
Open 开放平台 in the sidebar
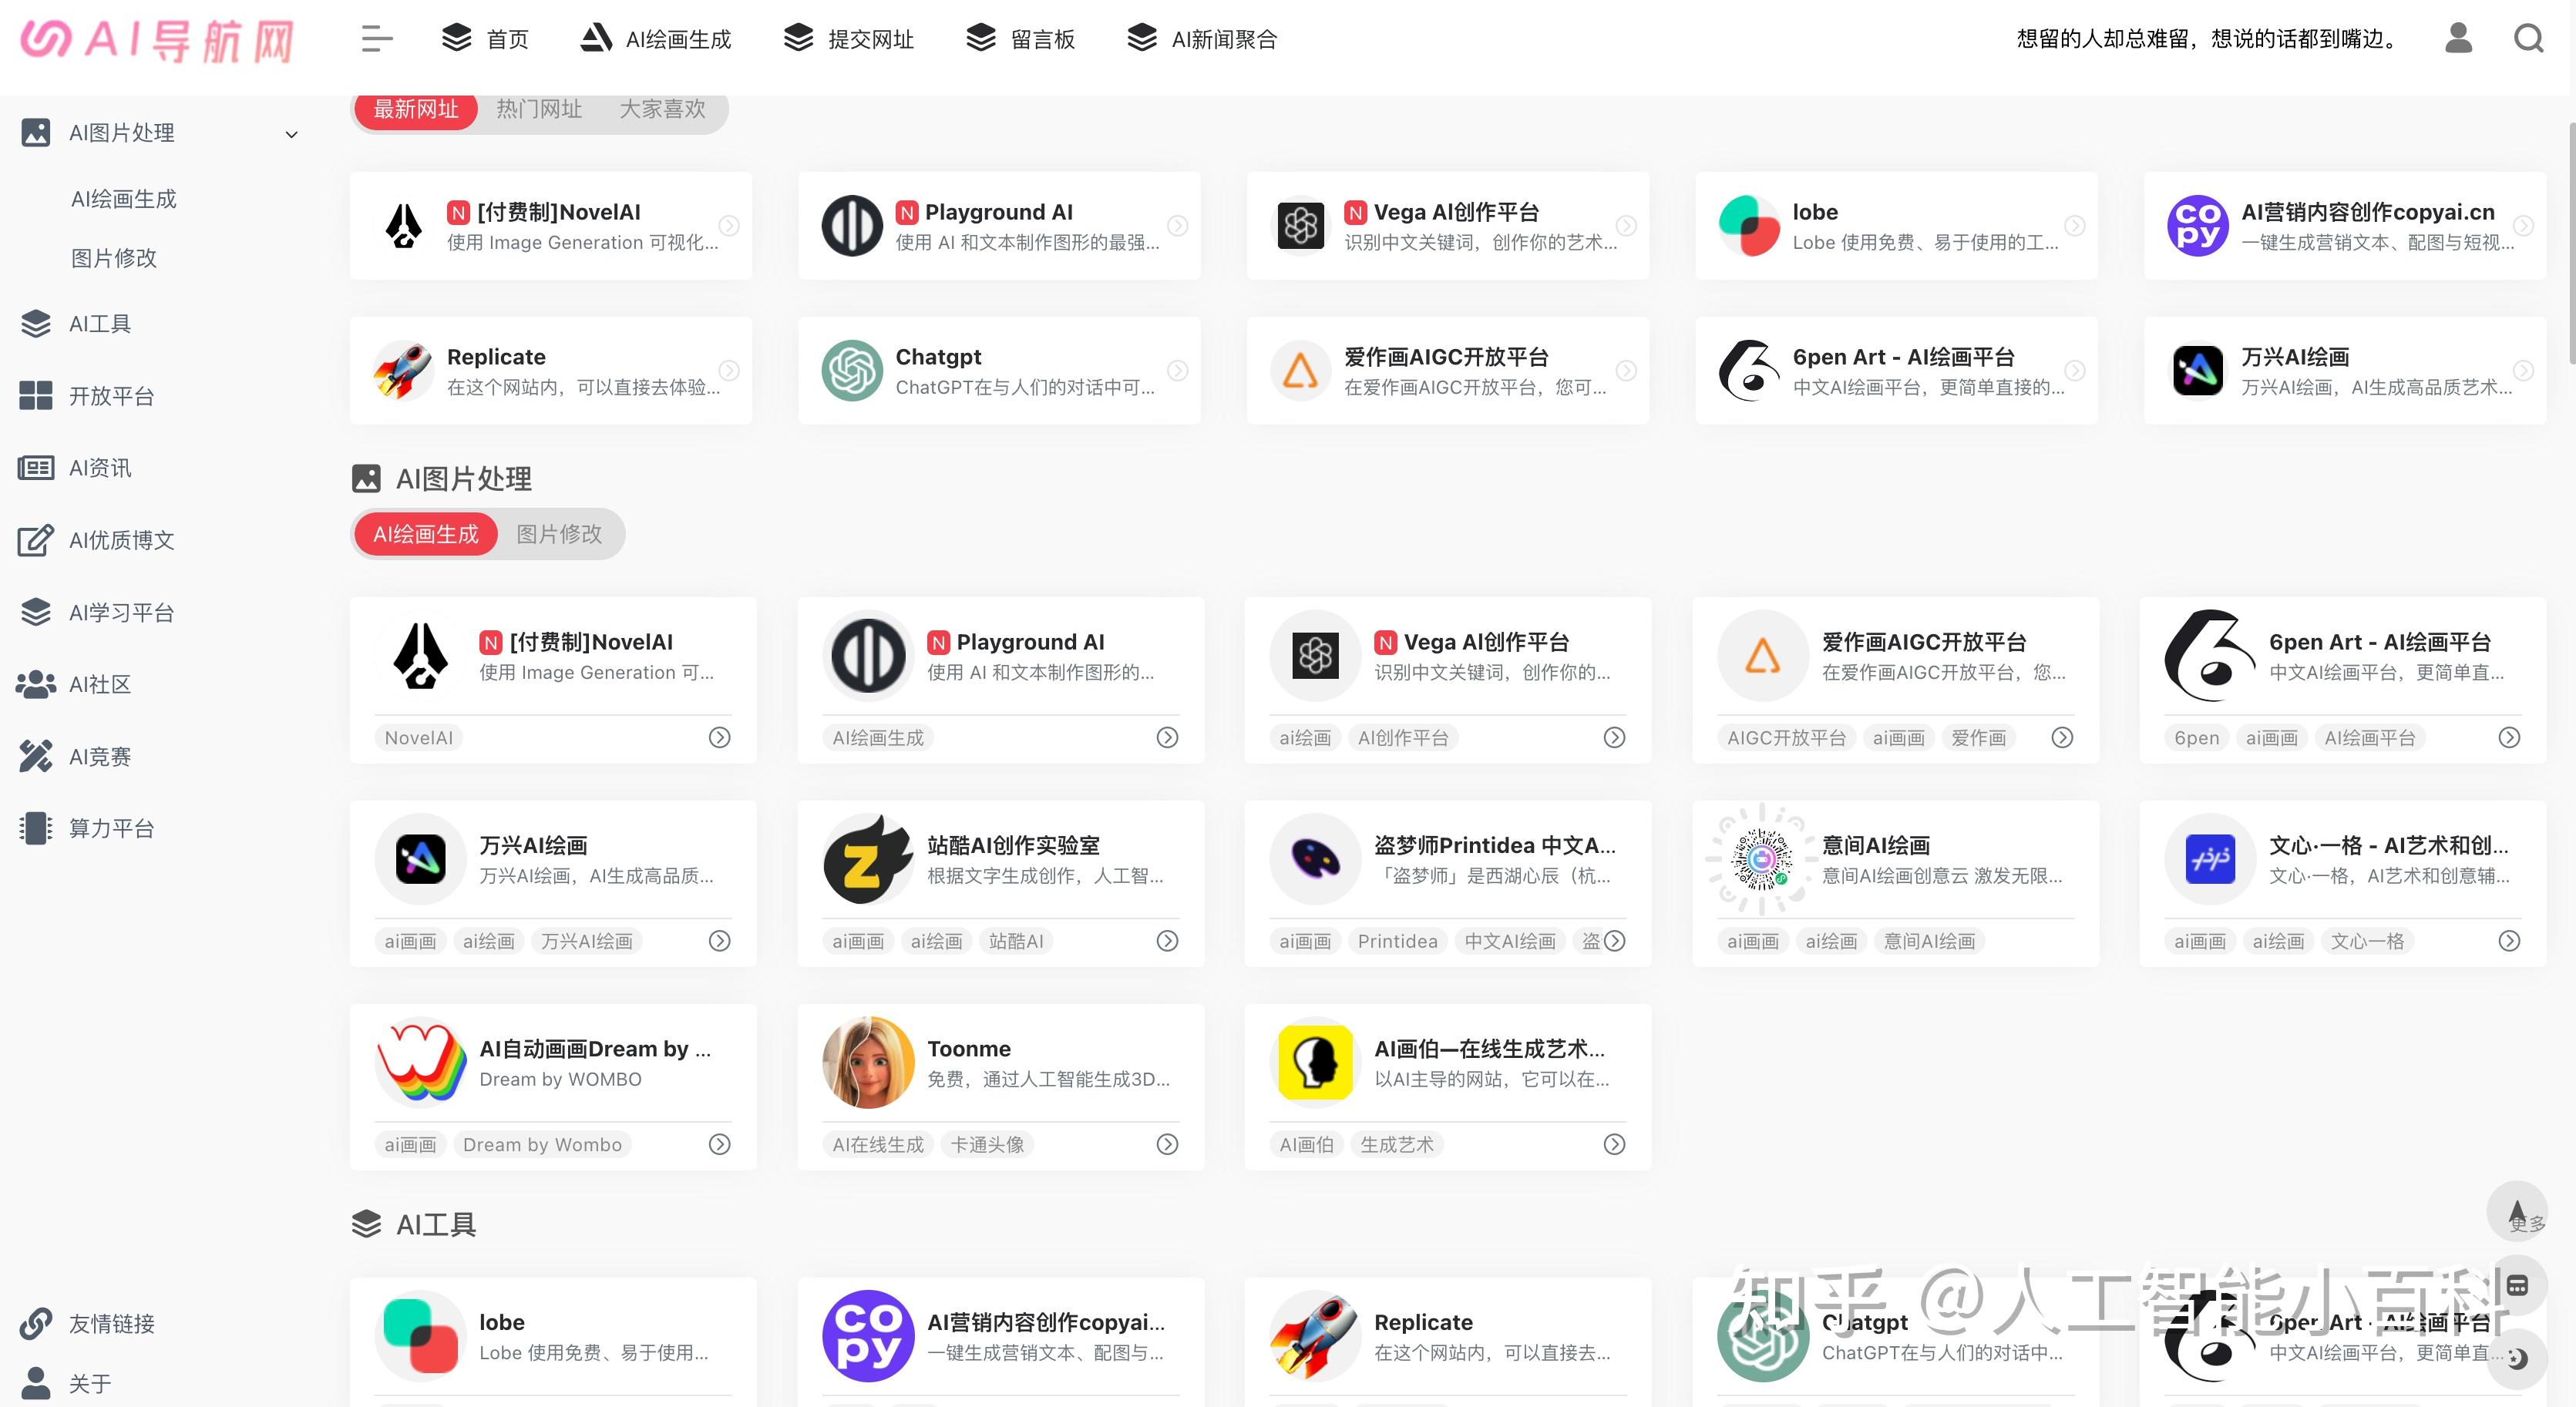pyautogui.click(x=111, y=397)
